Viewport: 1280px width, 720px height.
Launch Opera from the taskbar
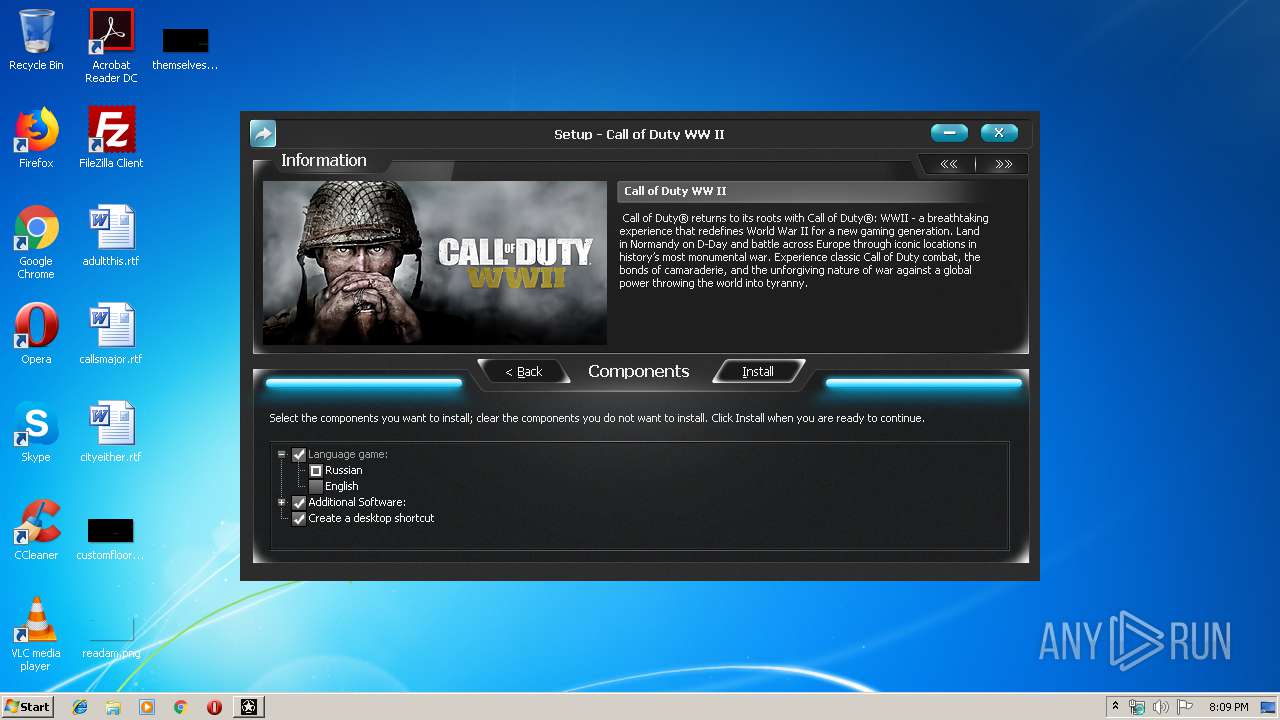[214, 707]
